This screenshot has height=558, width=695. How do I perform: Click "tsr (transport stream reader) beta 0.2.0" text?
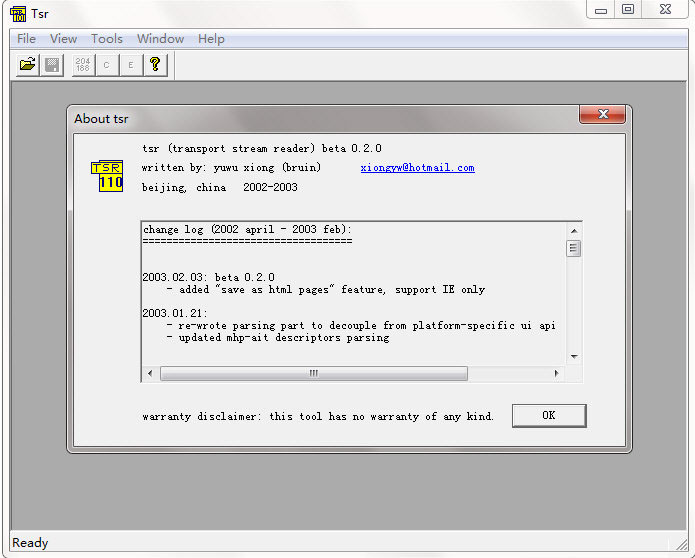coord(262,148)
